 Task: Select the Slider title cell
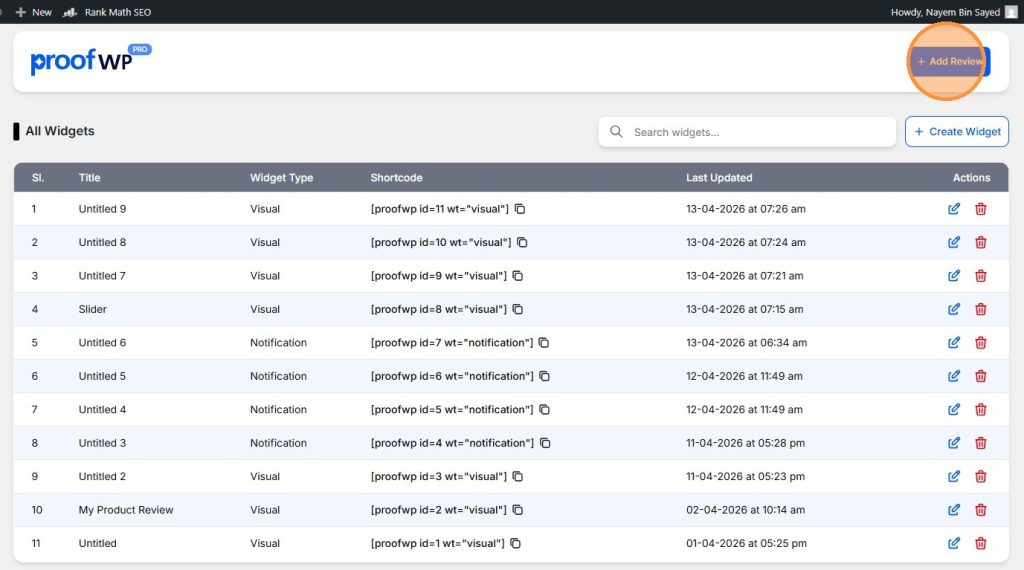(x=93, y=309)
